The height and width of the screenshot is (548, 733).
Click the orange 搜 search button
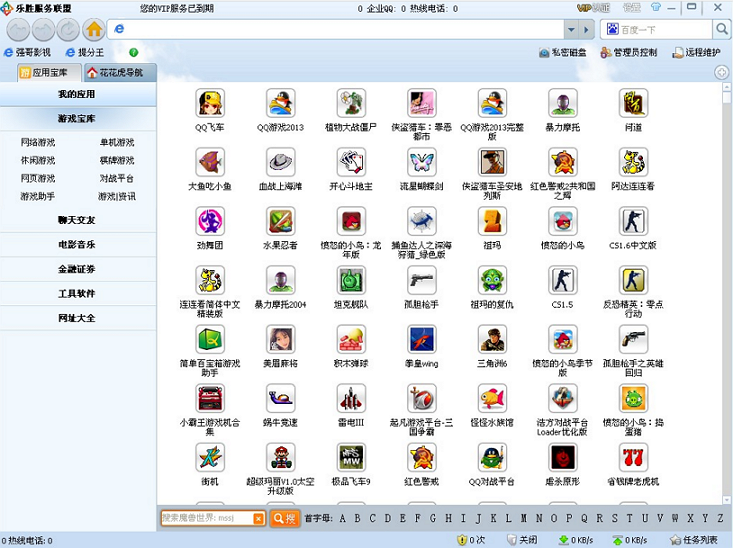[x=284, y=518]
